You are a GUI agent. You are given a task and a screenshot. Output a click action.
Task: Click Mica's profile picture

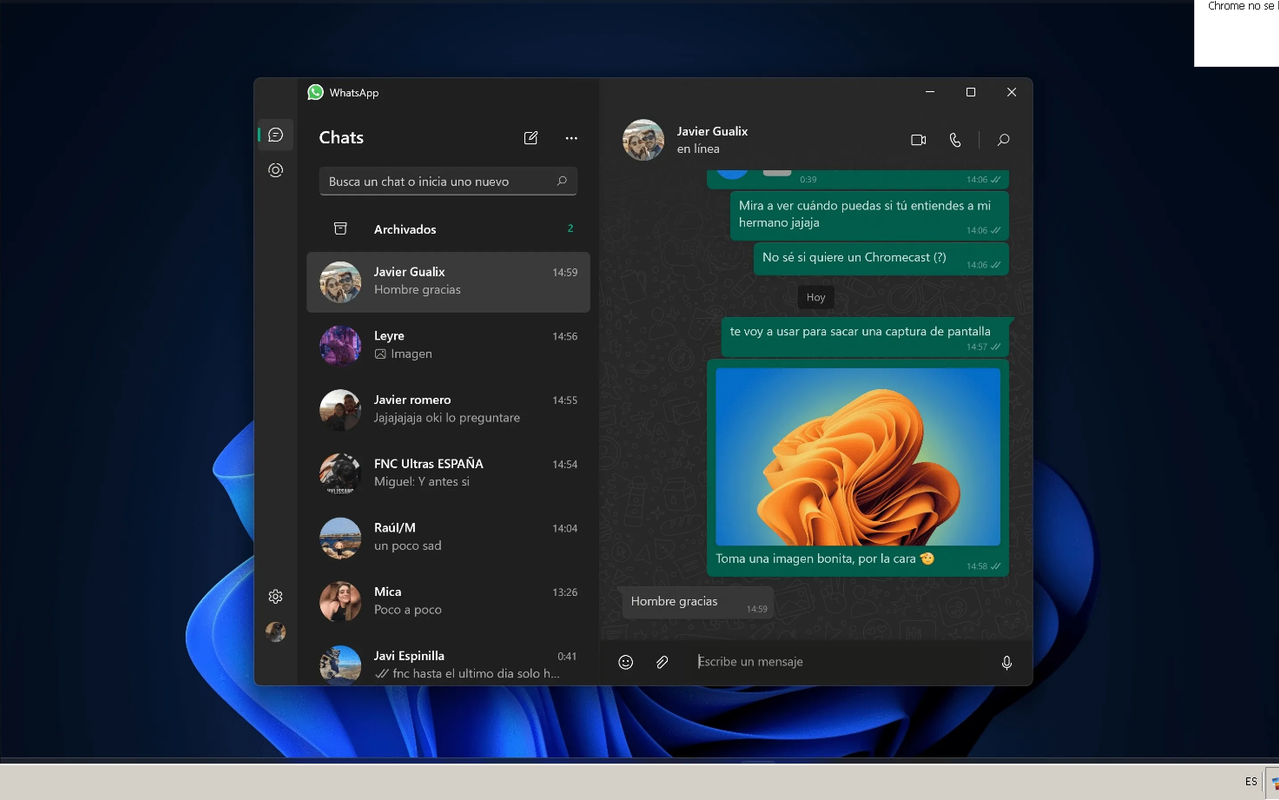click(x=340, y=602)
